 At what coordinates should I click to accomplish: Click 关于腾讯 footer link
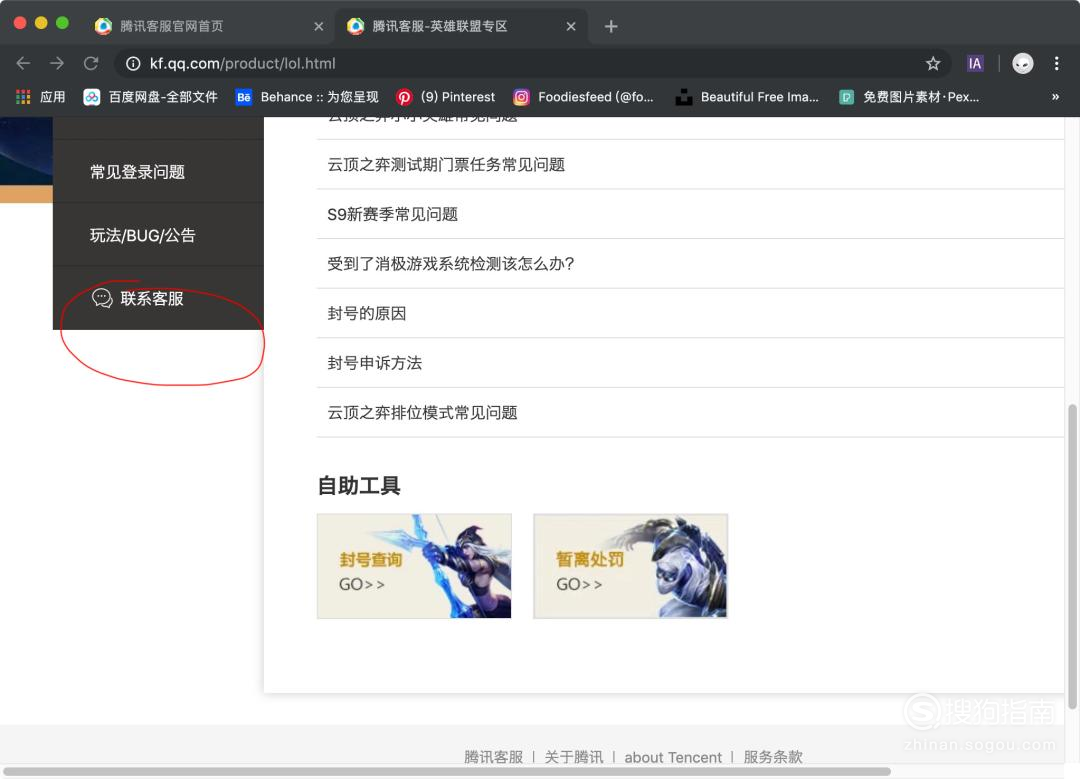574,757
